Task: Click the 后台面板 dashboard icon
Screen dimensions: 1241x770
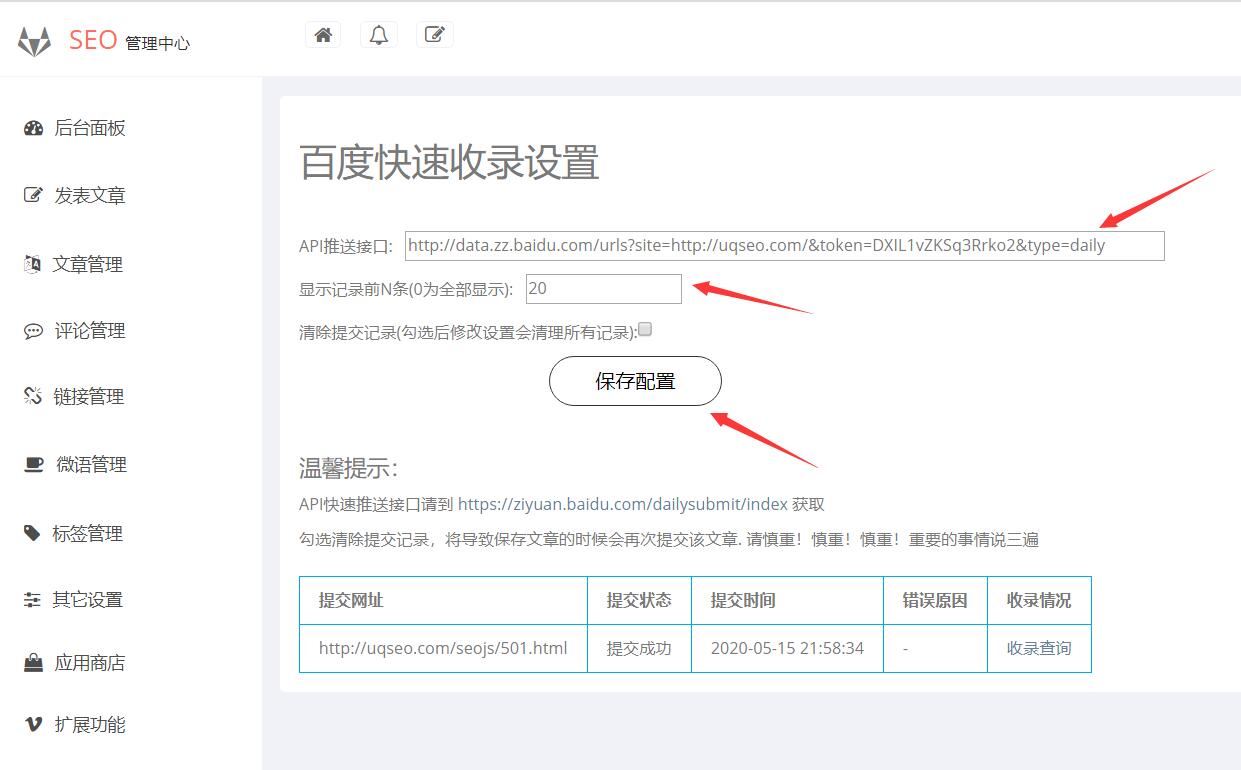Action: coord(31,126)
